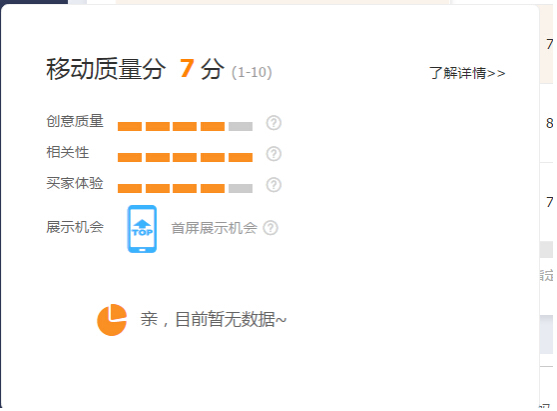Click the (1-10) score range text
This screenshot has height=411, width=557.
252,72
